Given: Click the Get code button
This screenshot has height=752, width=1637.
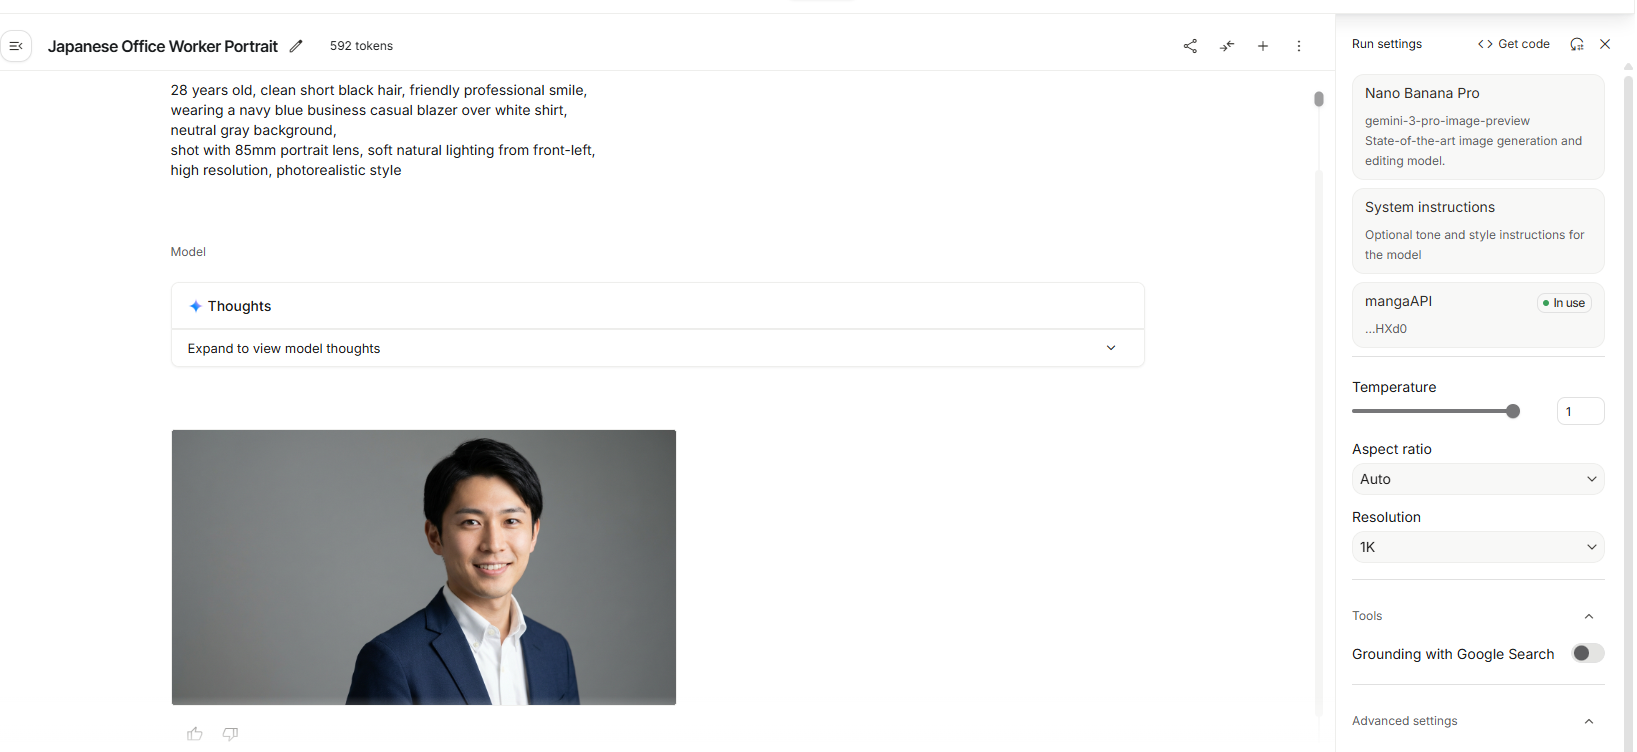Looking at the screenshot, I should [1514, 44].
